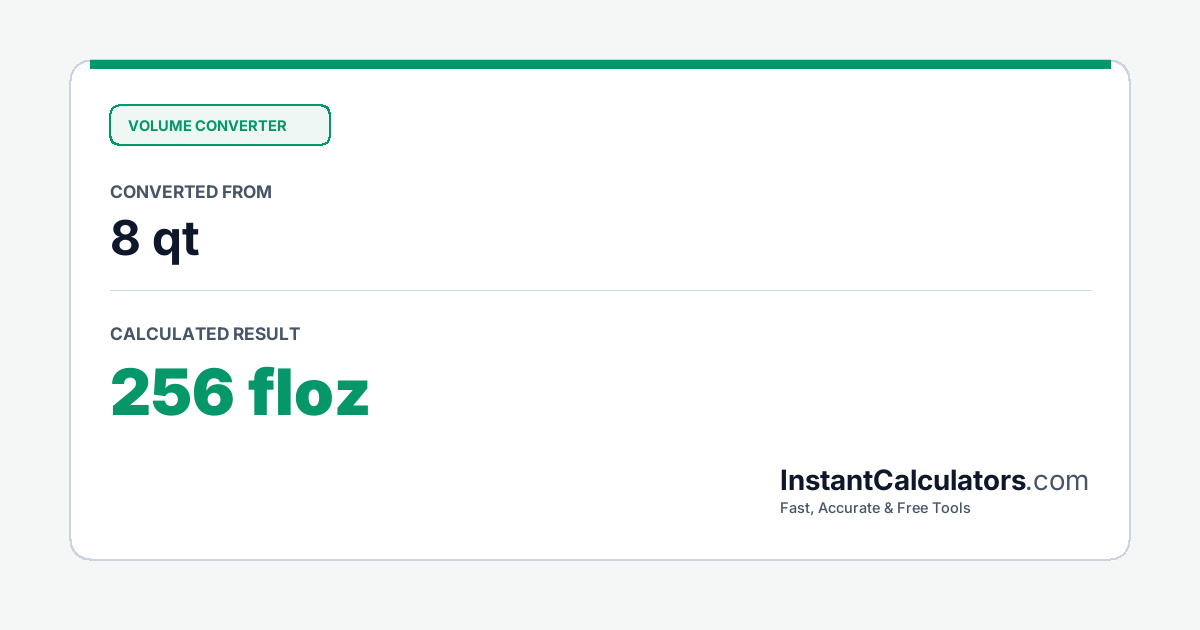This screenshot has width=1200, height=630.
Task: Select the word FROM in the label
Action: (246, 192)
